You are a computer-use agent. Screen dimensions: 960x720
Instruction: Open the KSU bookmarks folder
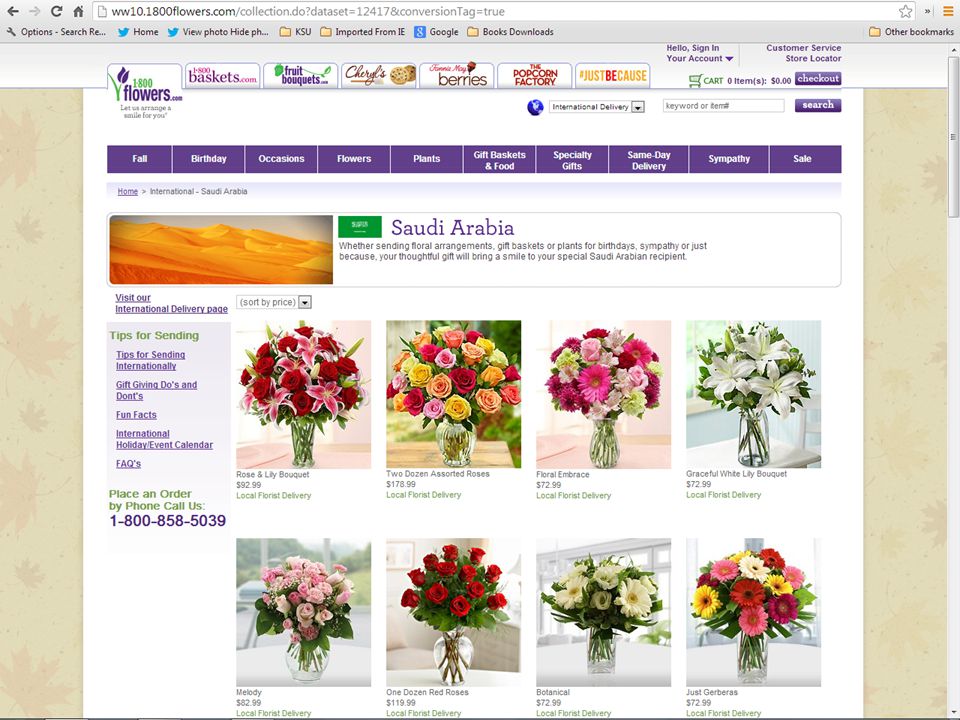click(x=295, y=32)
